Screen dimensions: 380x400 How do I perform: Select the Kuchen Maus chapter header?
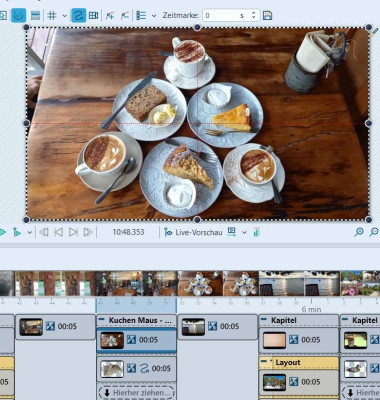137,320
